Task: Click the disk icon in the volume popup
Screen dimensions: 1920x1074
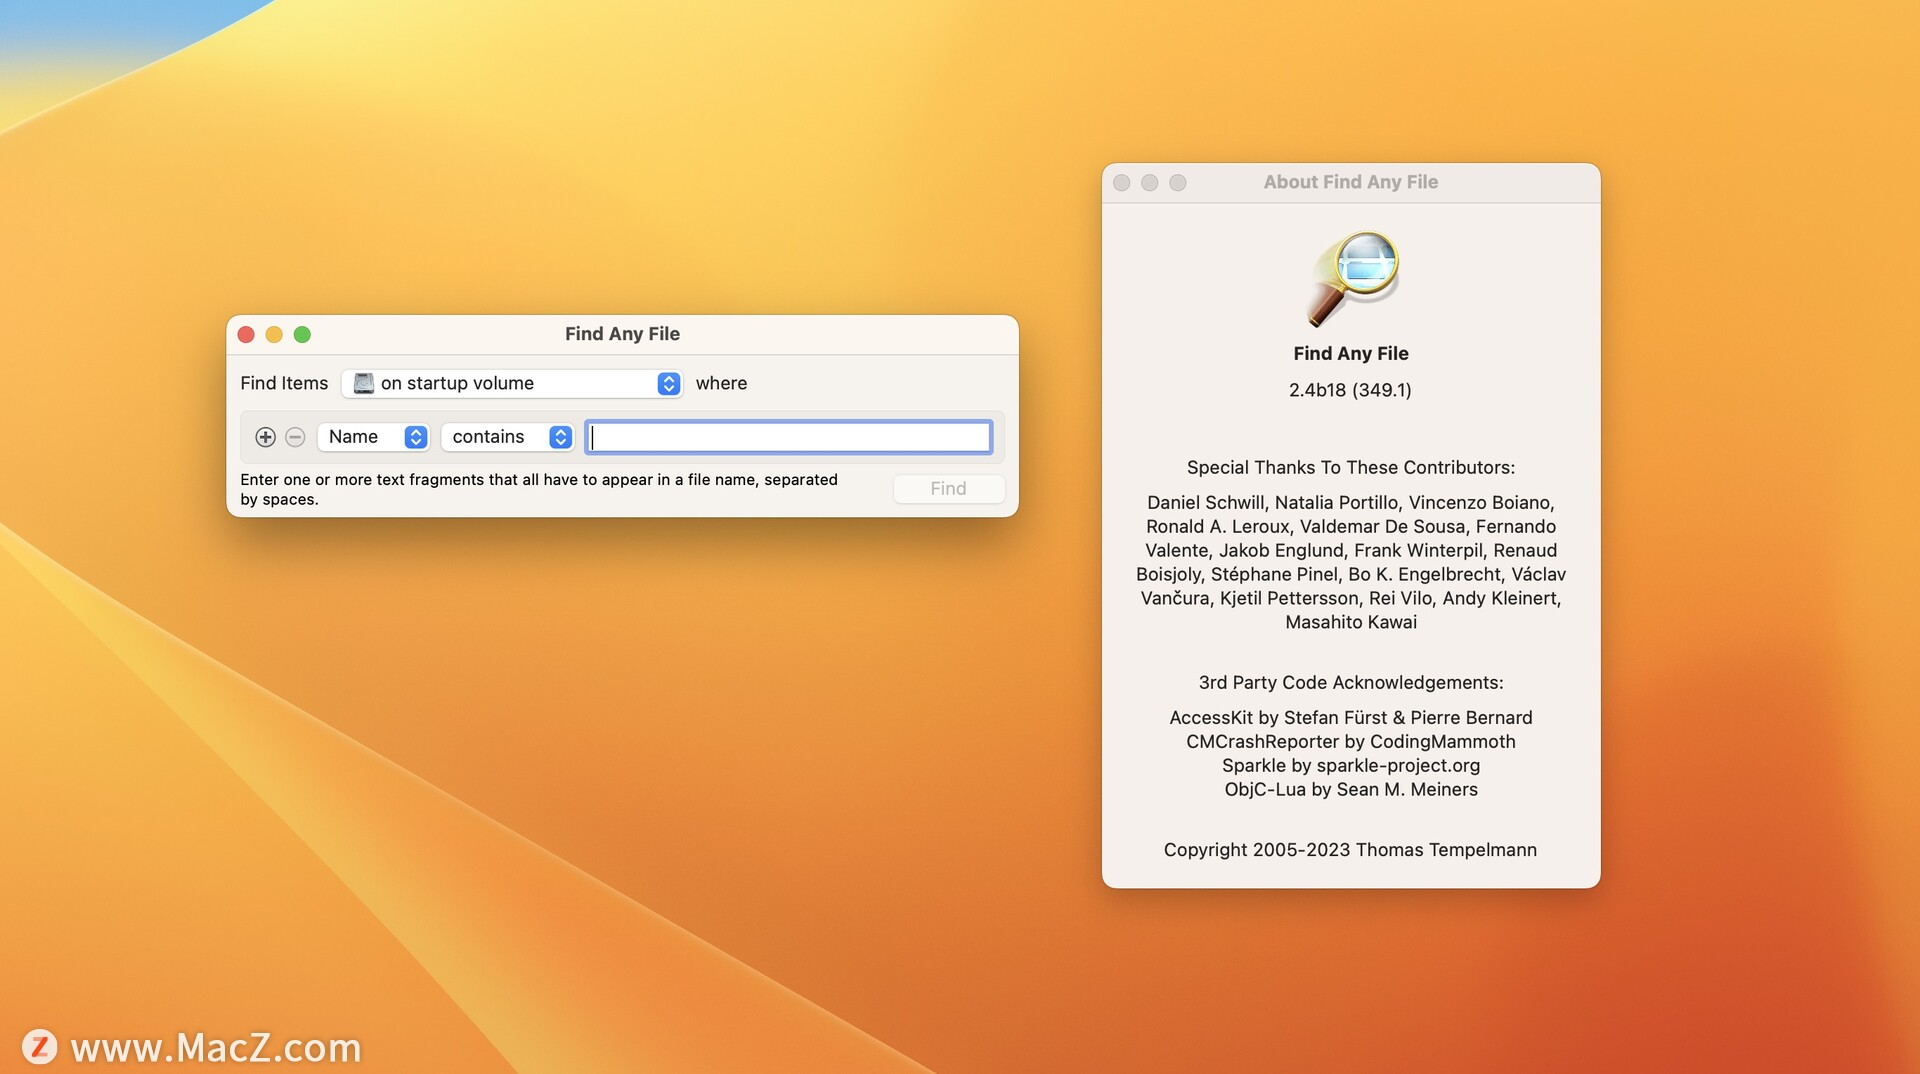Action: 364,383
